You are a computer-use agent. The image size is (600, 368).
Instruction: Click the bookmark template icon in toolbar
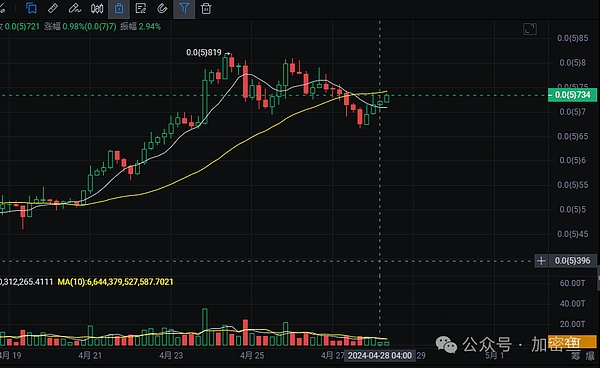click(x=31, y=8)
